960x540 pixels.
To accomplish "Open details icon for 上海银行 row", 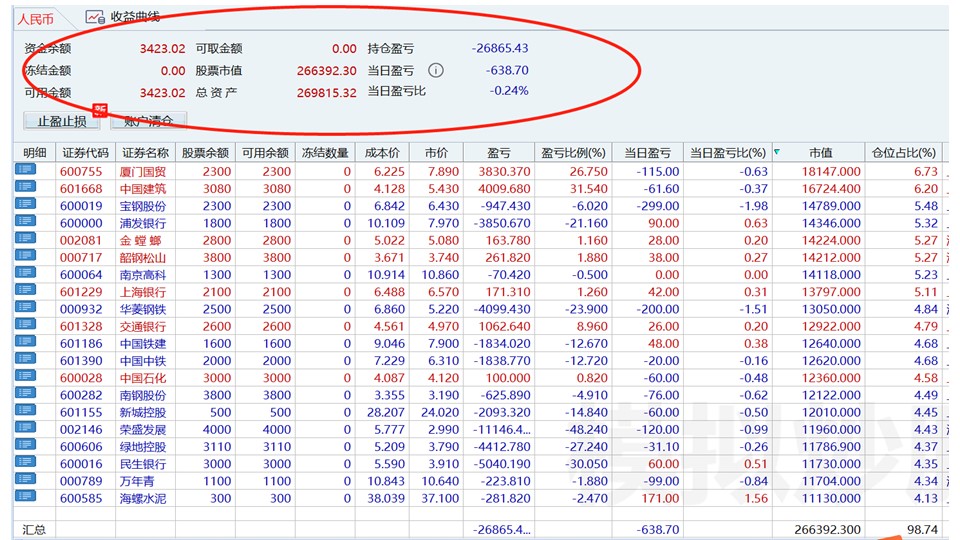I will [25, 290].
